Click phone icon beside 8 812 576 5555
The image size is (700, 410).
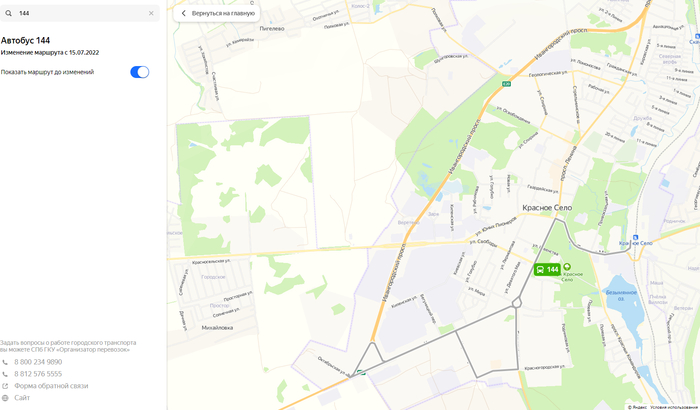(5, 374)
